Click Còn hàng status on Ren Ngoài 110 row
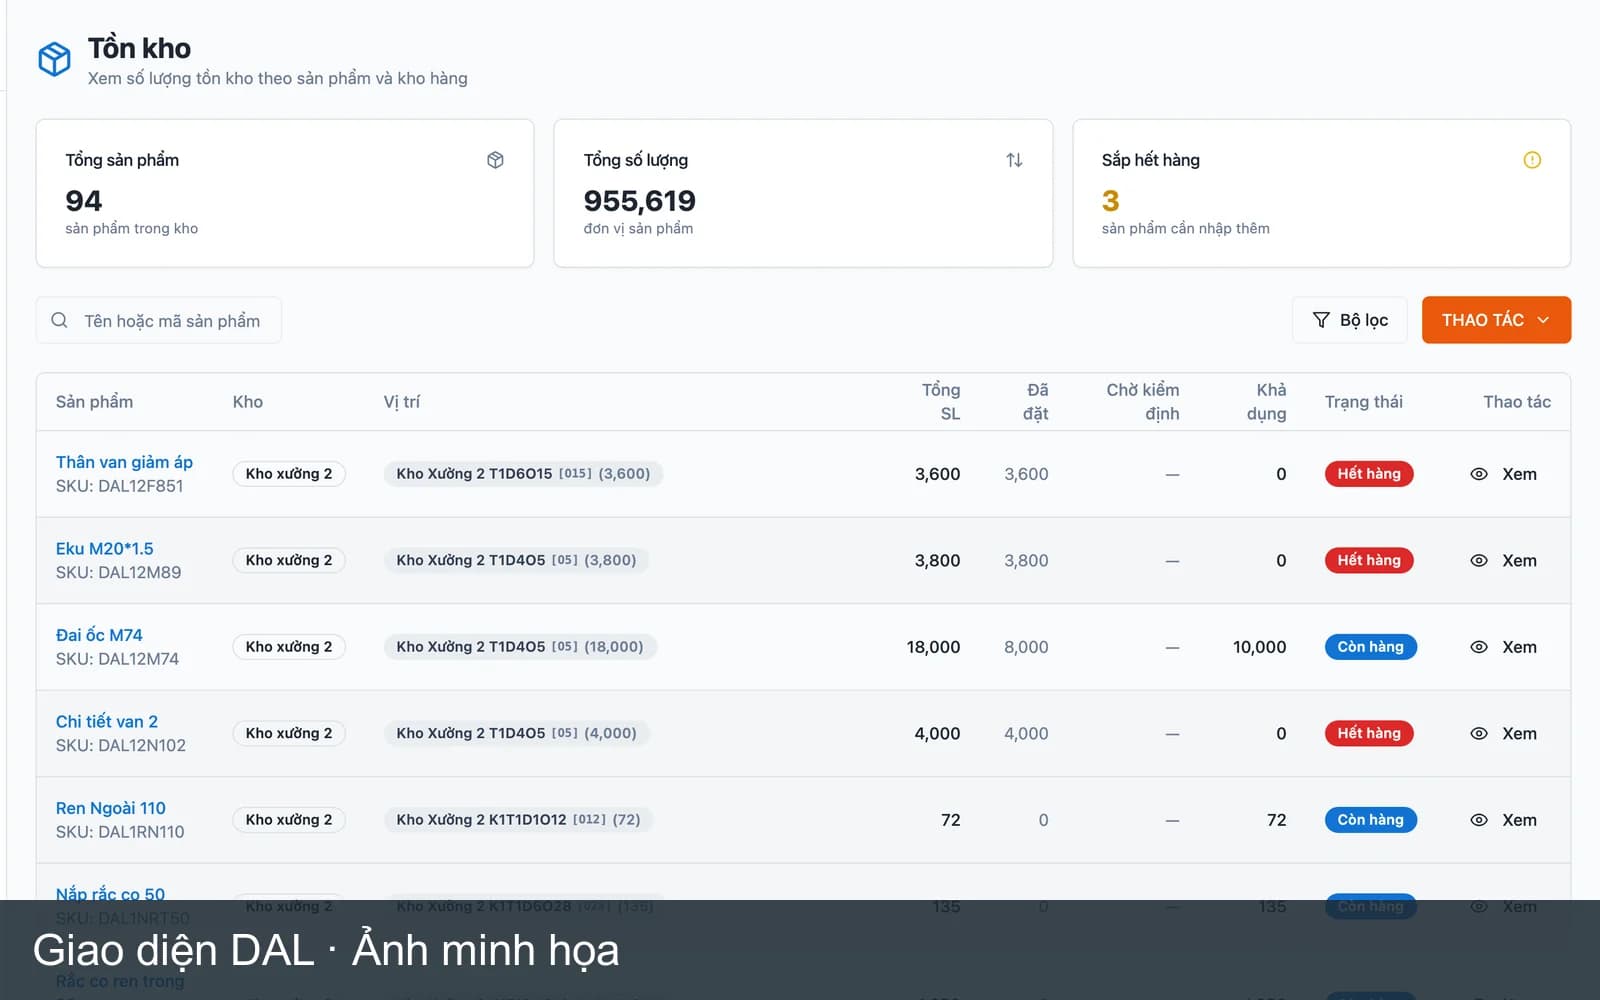 1371,820
